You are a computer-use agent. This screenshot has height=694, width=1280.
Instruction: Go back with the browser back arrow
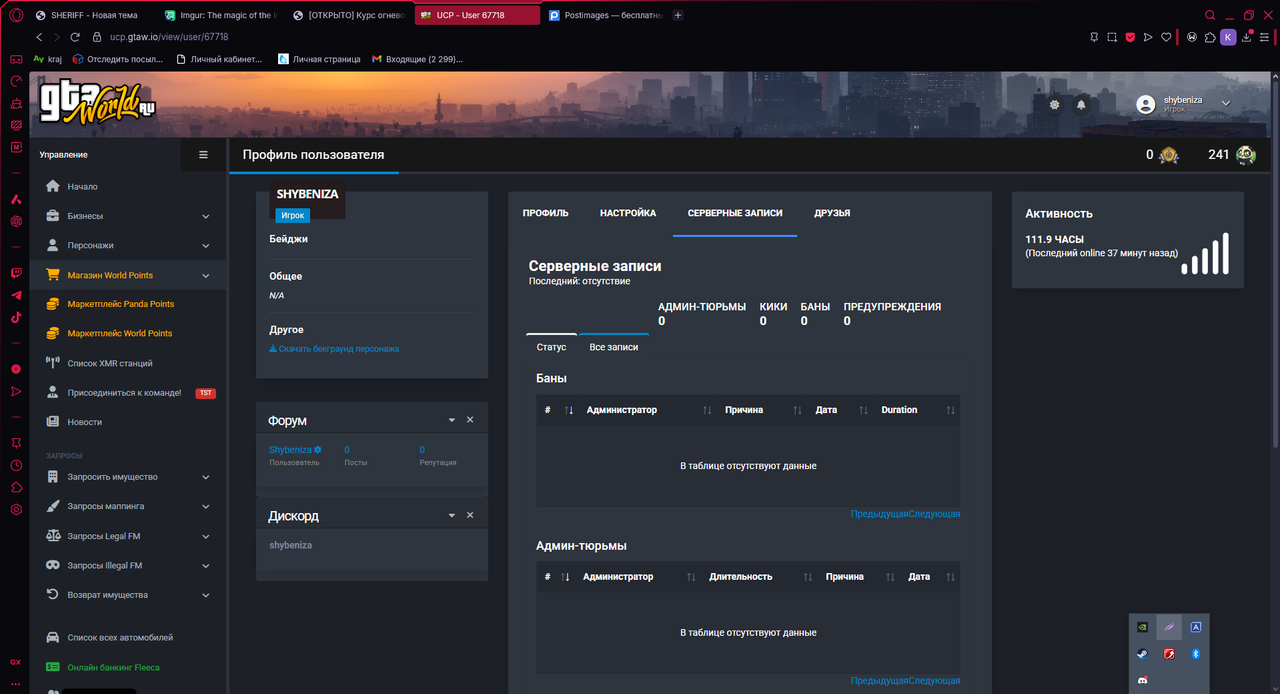tap(40, 37)
